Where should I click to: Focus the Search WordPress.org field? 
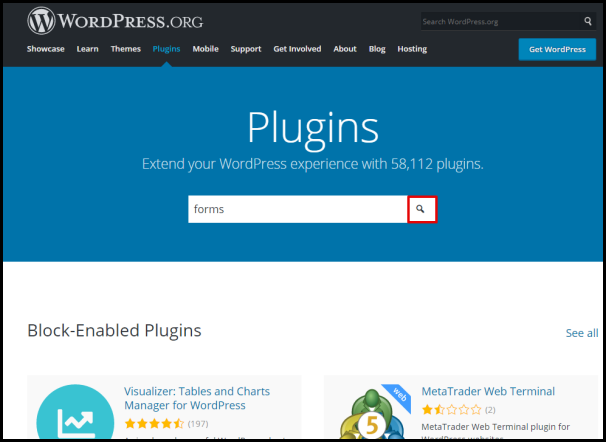coord(501,22)
